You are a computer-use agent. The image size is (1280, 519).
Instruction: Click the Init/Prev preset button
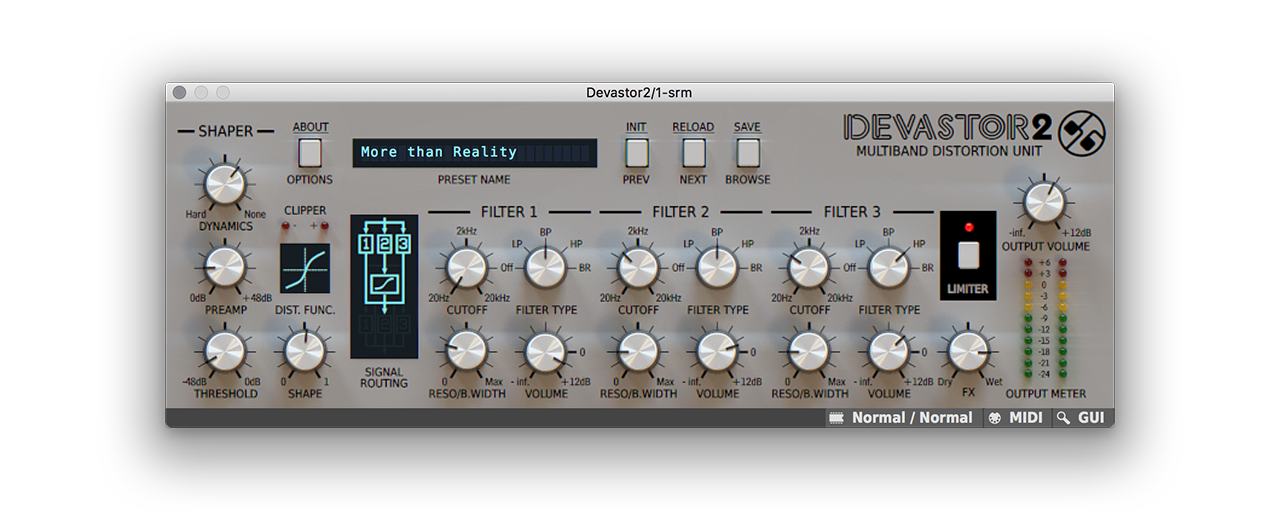[x=637, y=152]
